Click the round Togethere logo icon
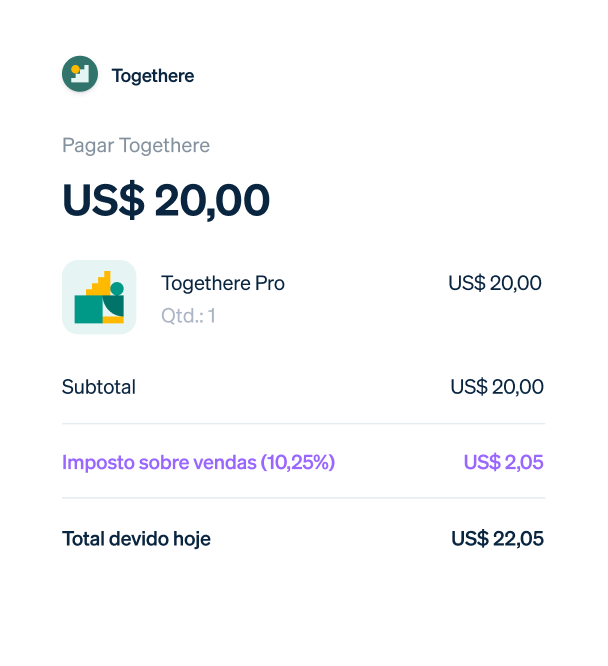The width and height of the screenshot is (608, 666). coord(80,74)
